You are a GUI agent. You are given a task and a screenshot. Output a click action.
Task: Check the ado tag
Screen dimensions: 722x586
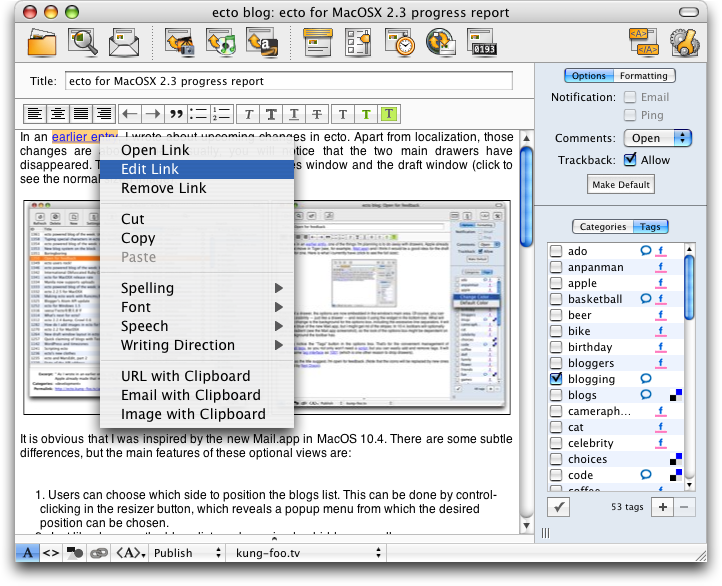tap(556, 251)
